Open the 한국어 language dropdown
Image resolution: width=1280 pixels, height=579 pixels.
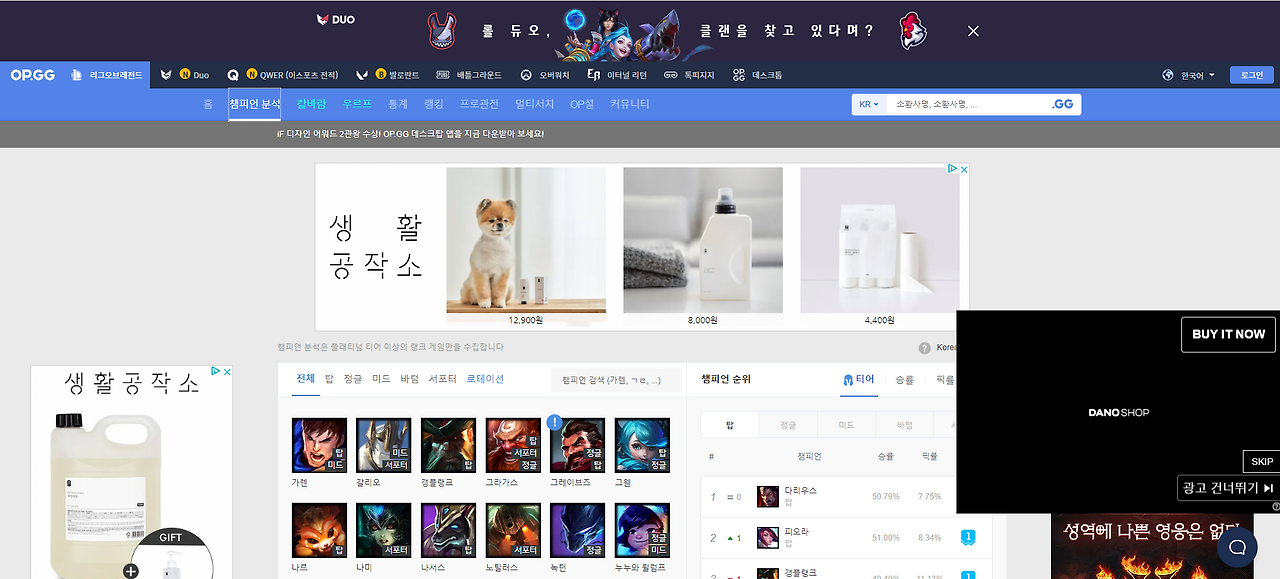1188,75
